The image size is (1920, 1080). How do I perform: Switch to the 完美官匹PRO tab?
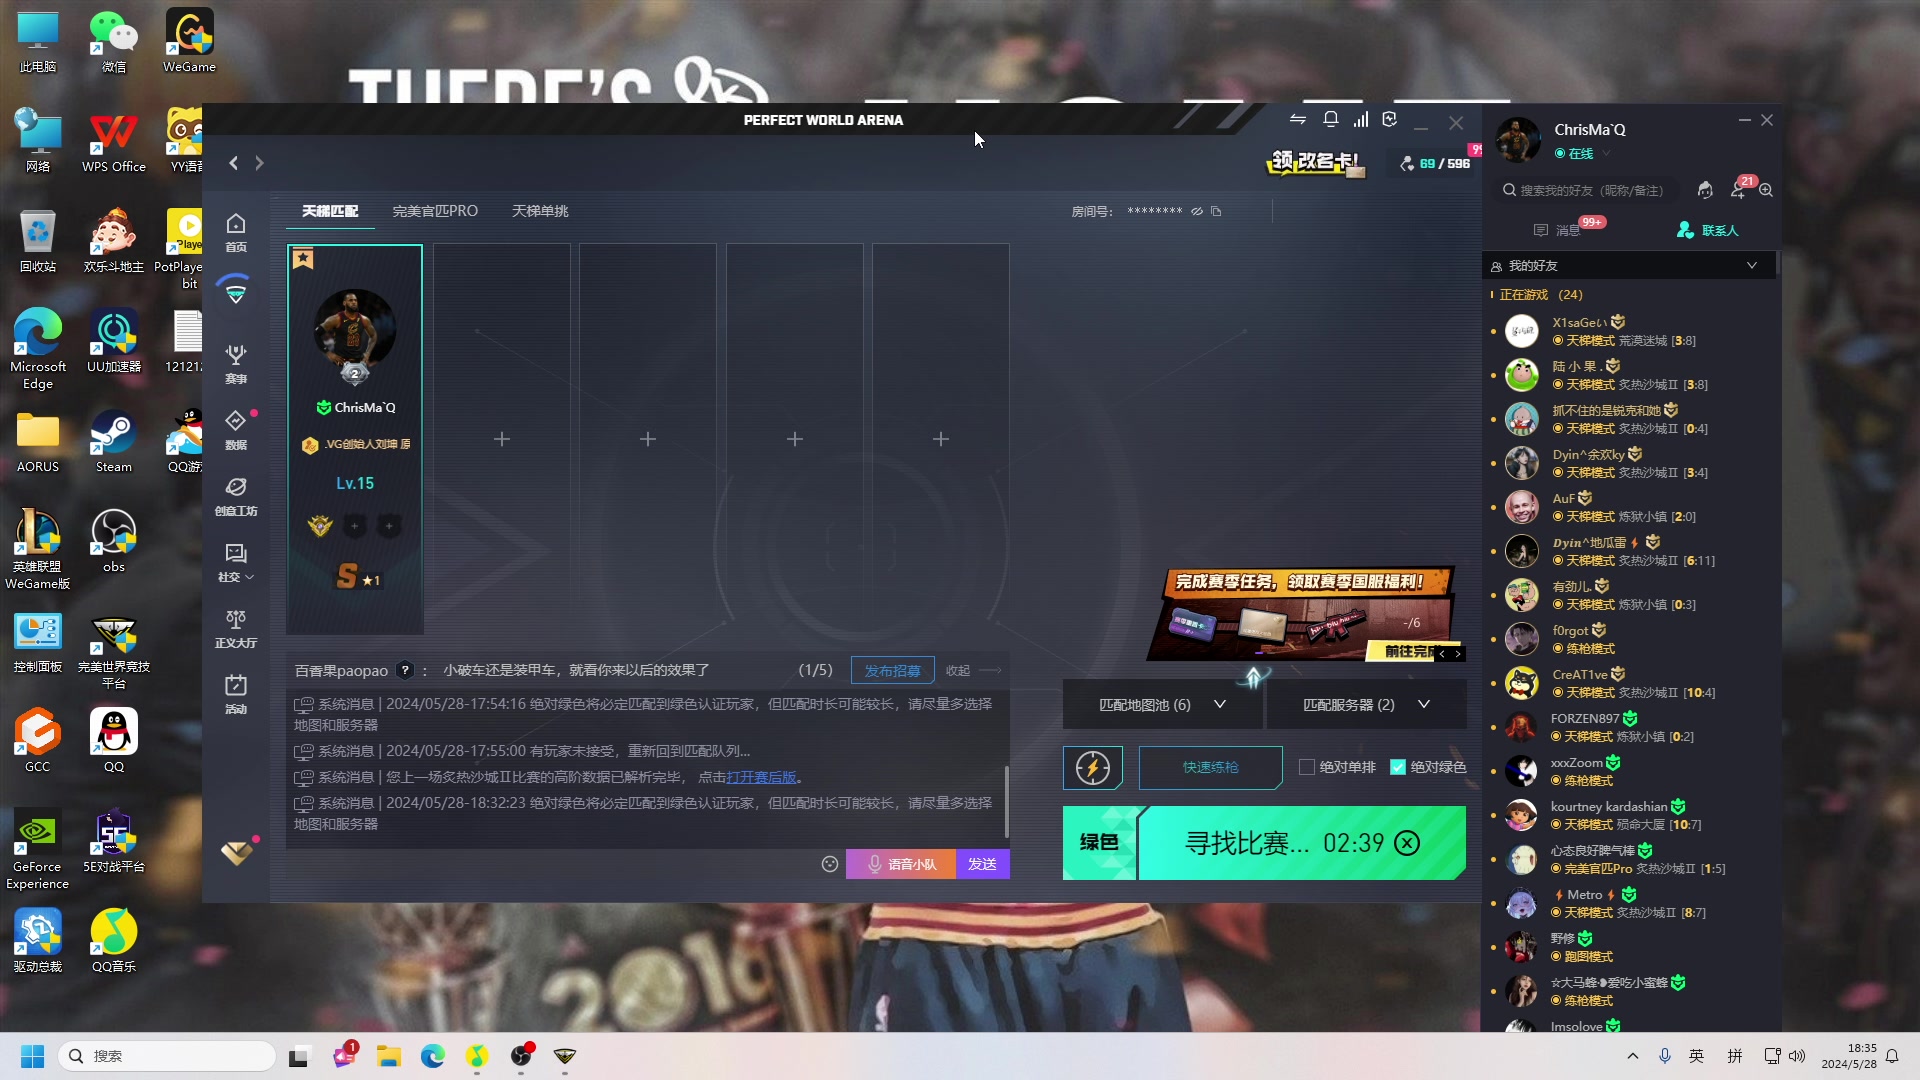[435, 211]
